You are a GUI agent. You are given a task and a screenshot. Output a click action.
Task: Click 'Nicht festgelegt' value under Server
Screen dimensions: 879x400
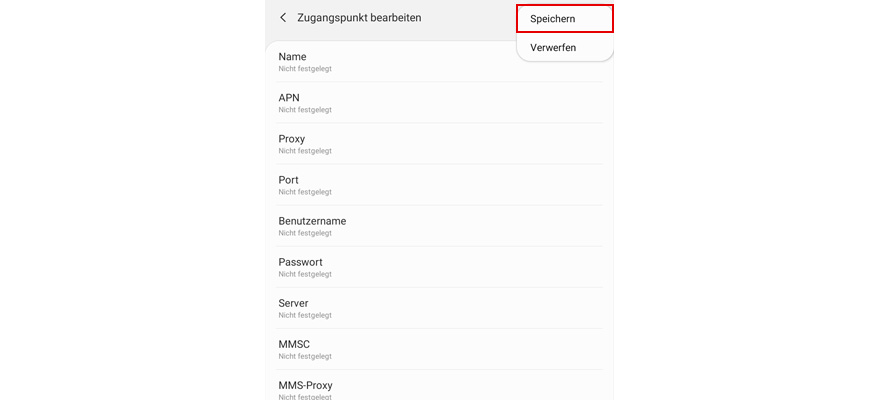[x=305, y=315]
